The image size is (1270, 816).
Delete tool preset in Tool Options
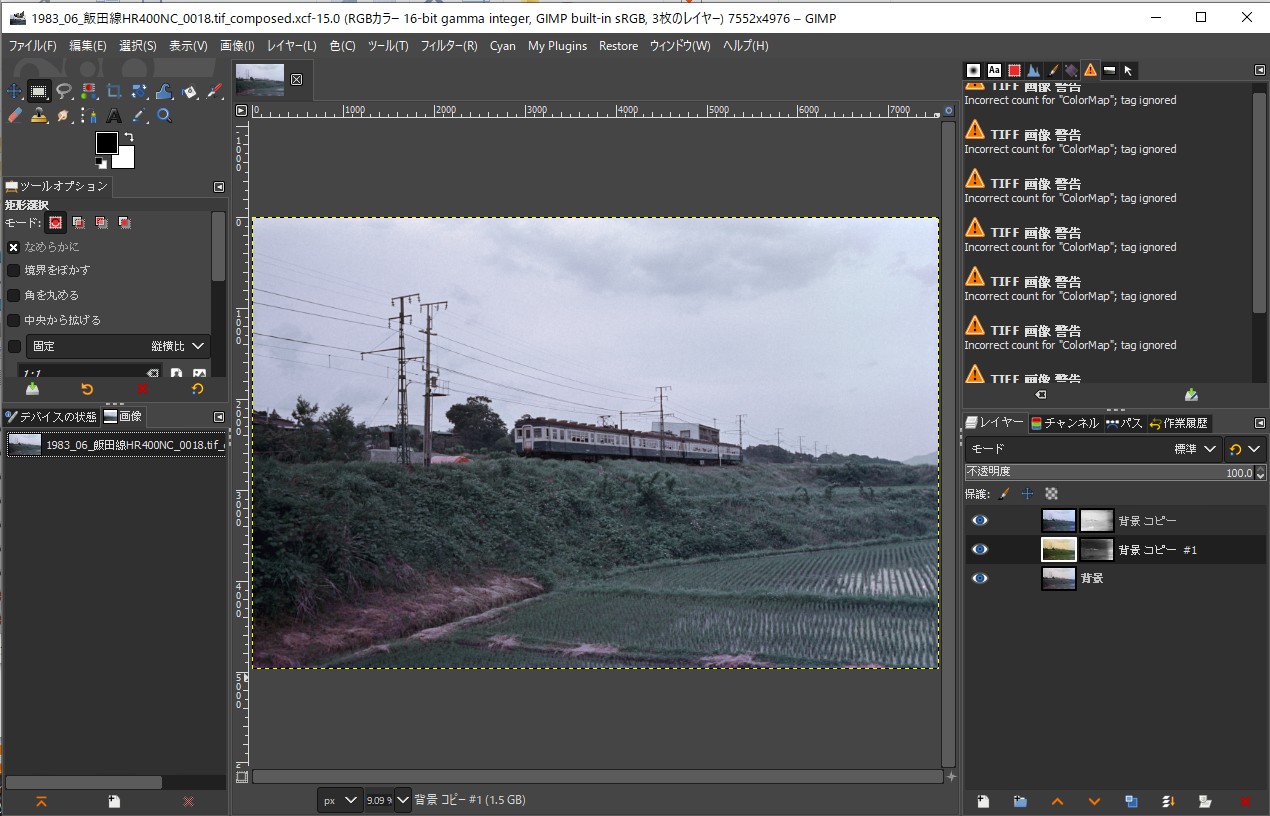(142, 389)
